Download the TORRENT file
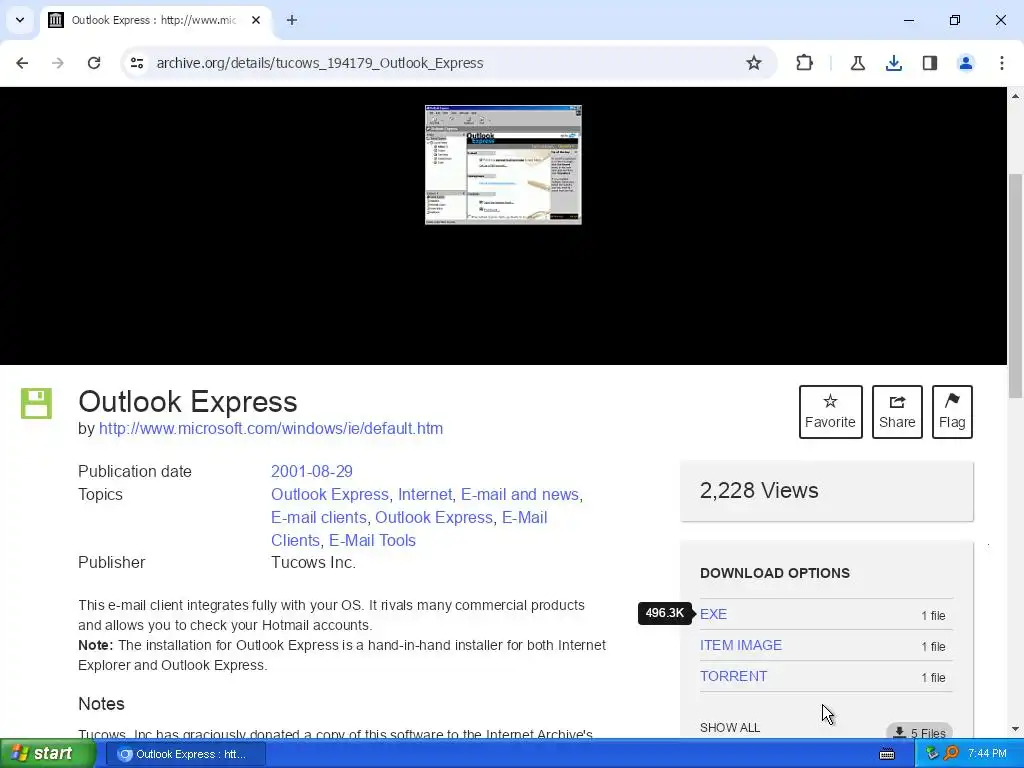The image size is (1024, 768). (733, 676)
